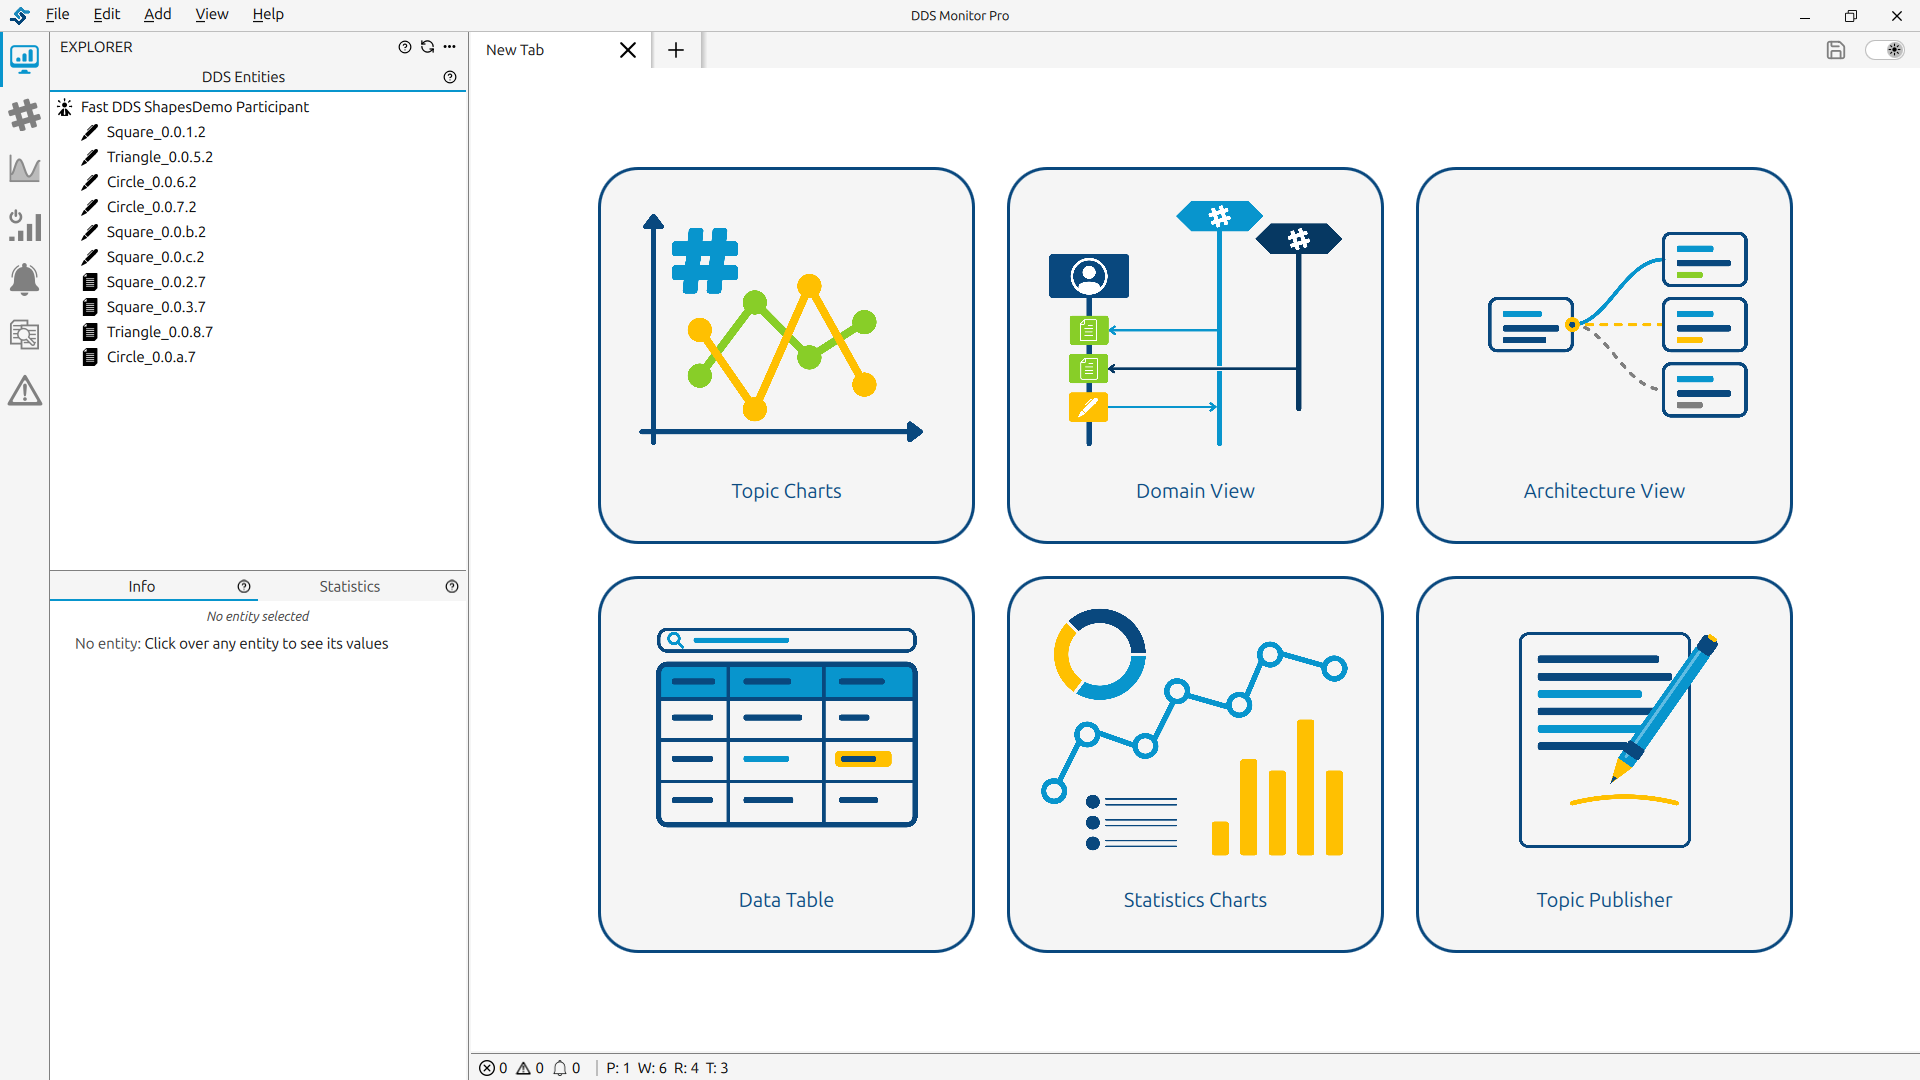The height and width of the screenshot is (1080, 1920).
Task: Open the Domain View card
Action: (1195, 355)
